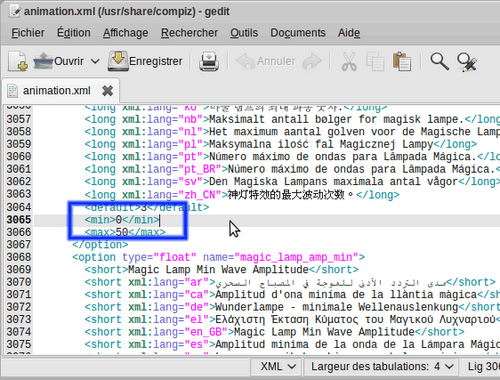Click magic_lamp_amp_min option name

click(x=296, y=257)
